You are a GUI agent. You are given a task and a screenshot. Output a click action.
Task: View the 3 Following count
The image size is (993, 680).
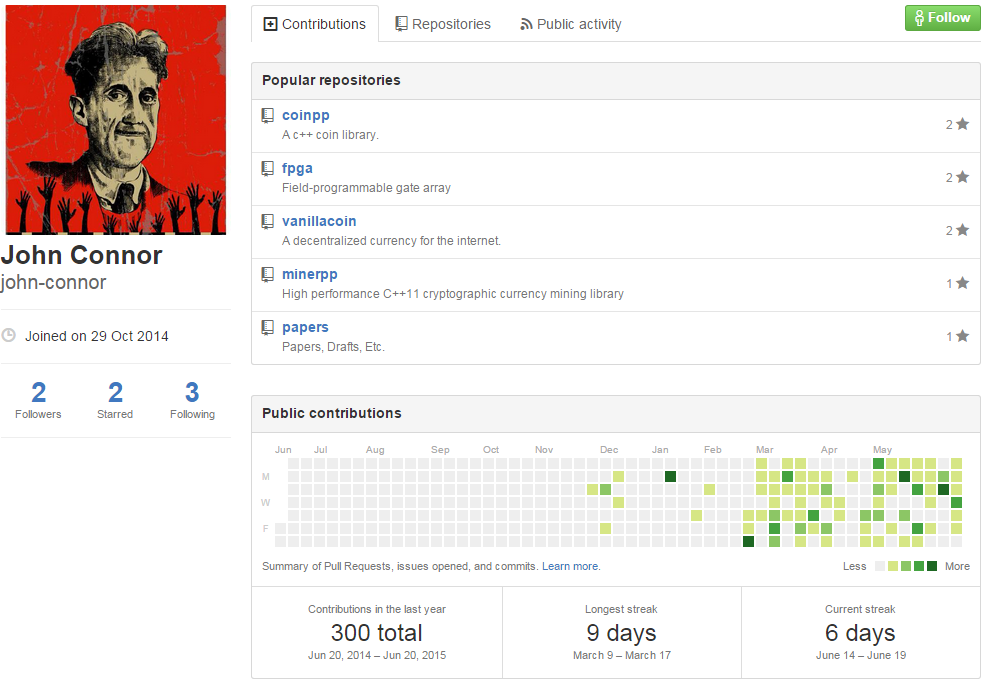point(192,400)
